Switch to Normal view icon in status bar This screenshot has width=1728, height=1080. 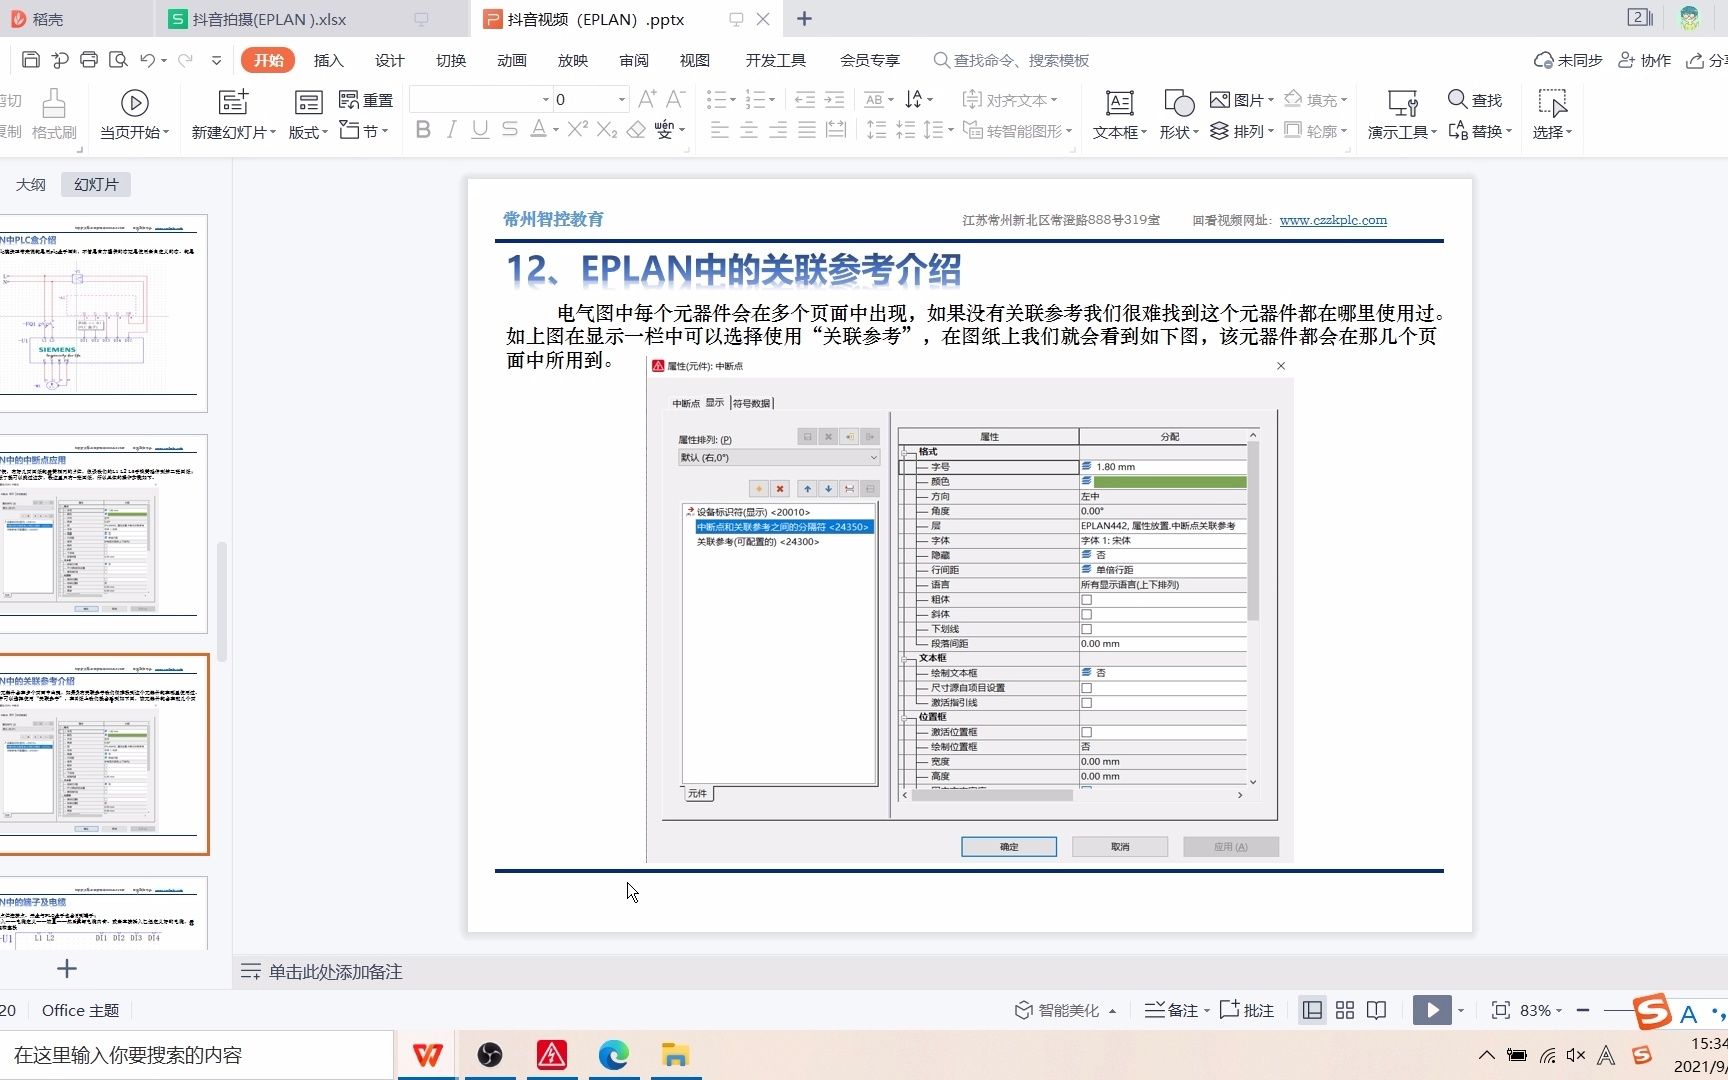tap(1312, 1010)
